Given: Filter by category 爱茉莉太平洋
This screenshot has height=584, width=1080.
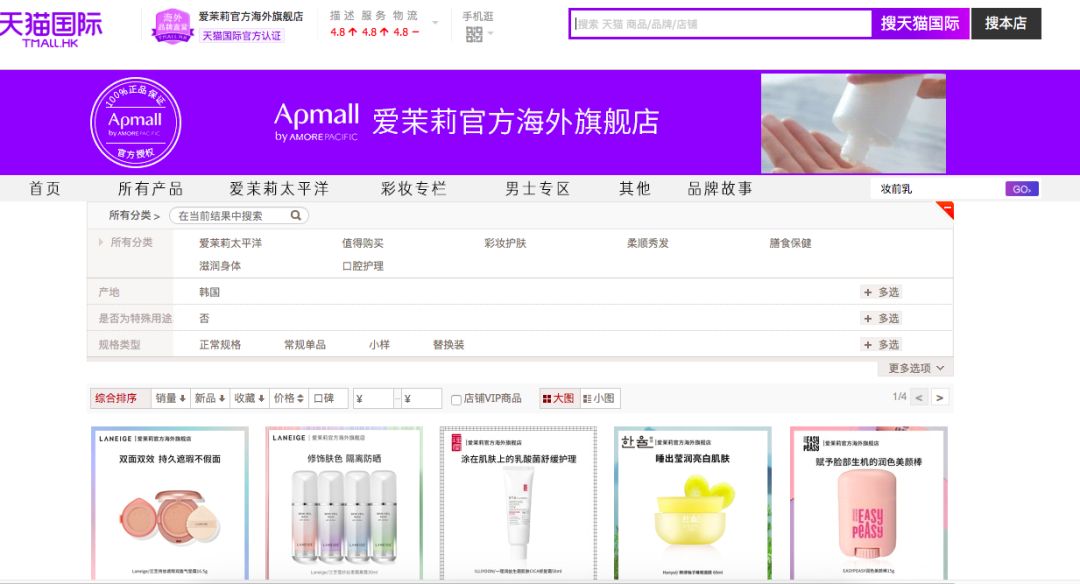Looking at the screenshot, I should tap(231, 243).
